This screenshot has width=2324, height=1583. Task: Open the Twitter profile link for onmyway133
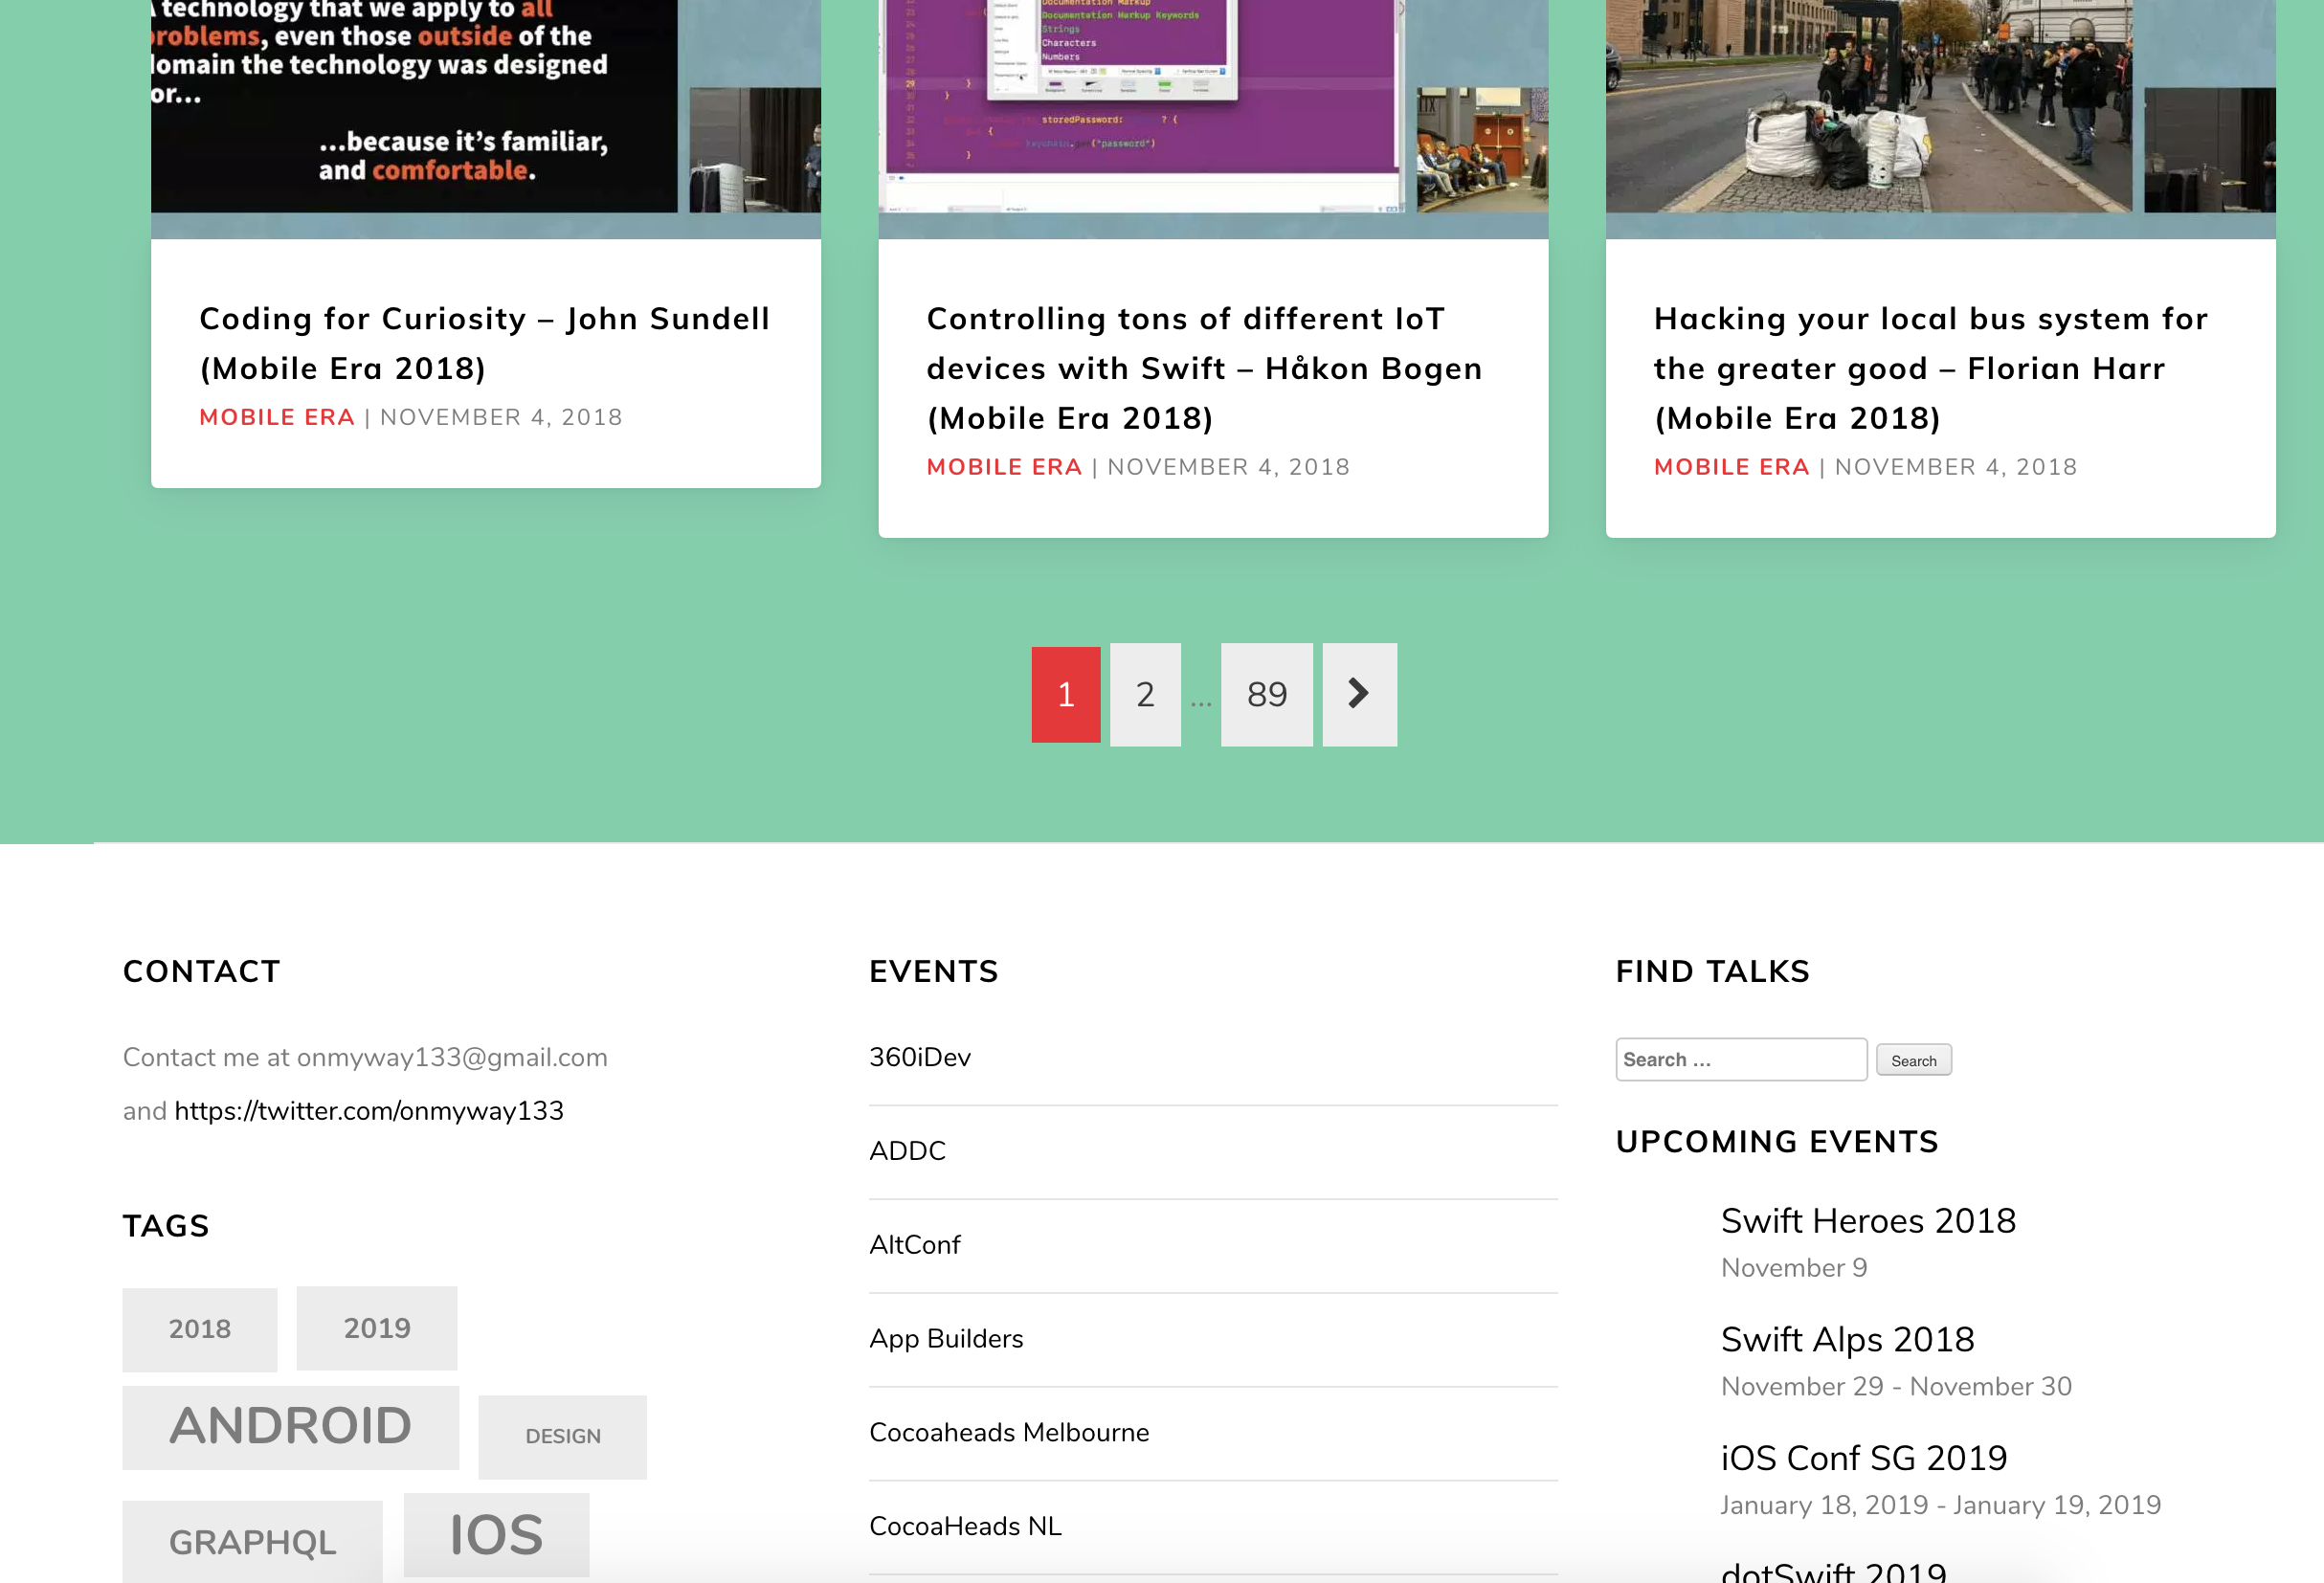[x=368, y=1110]
